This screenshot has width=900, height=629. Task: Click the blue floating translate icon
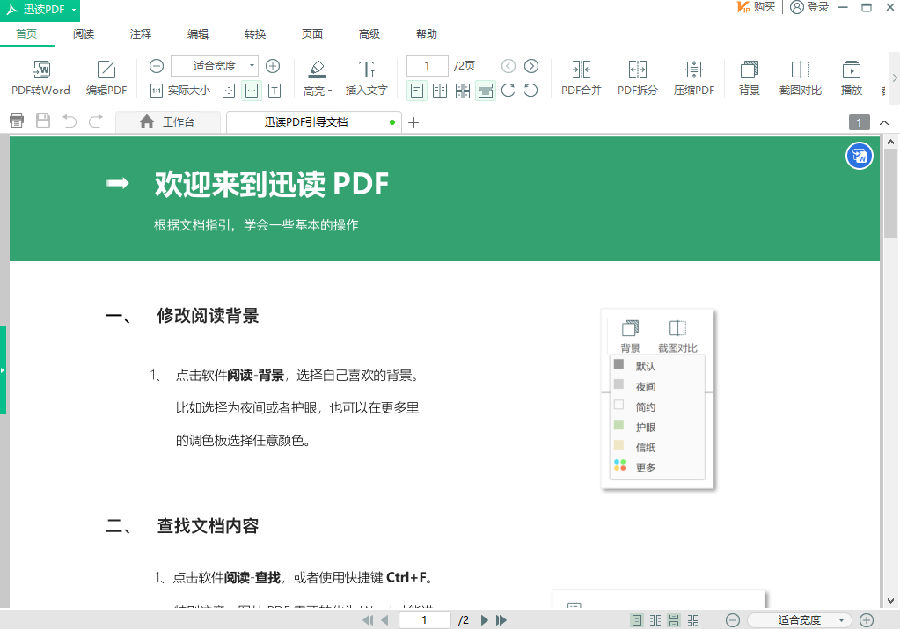coord(859,156)
